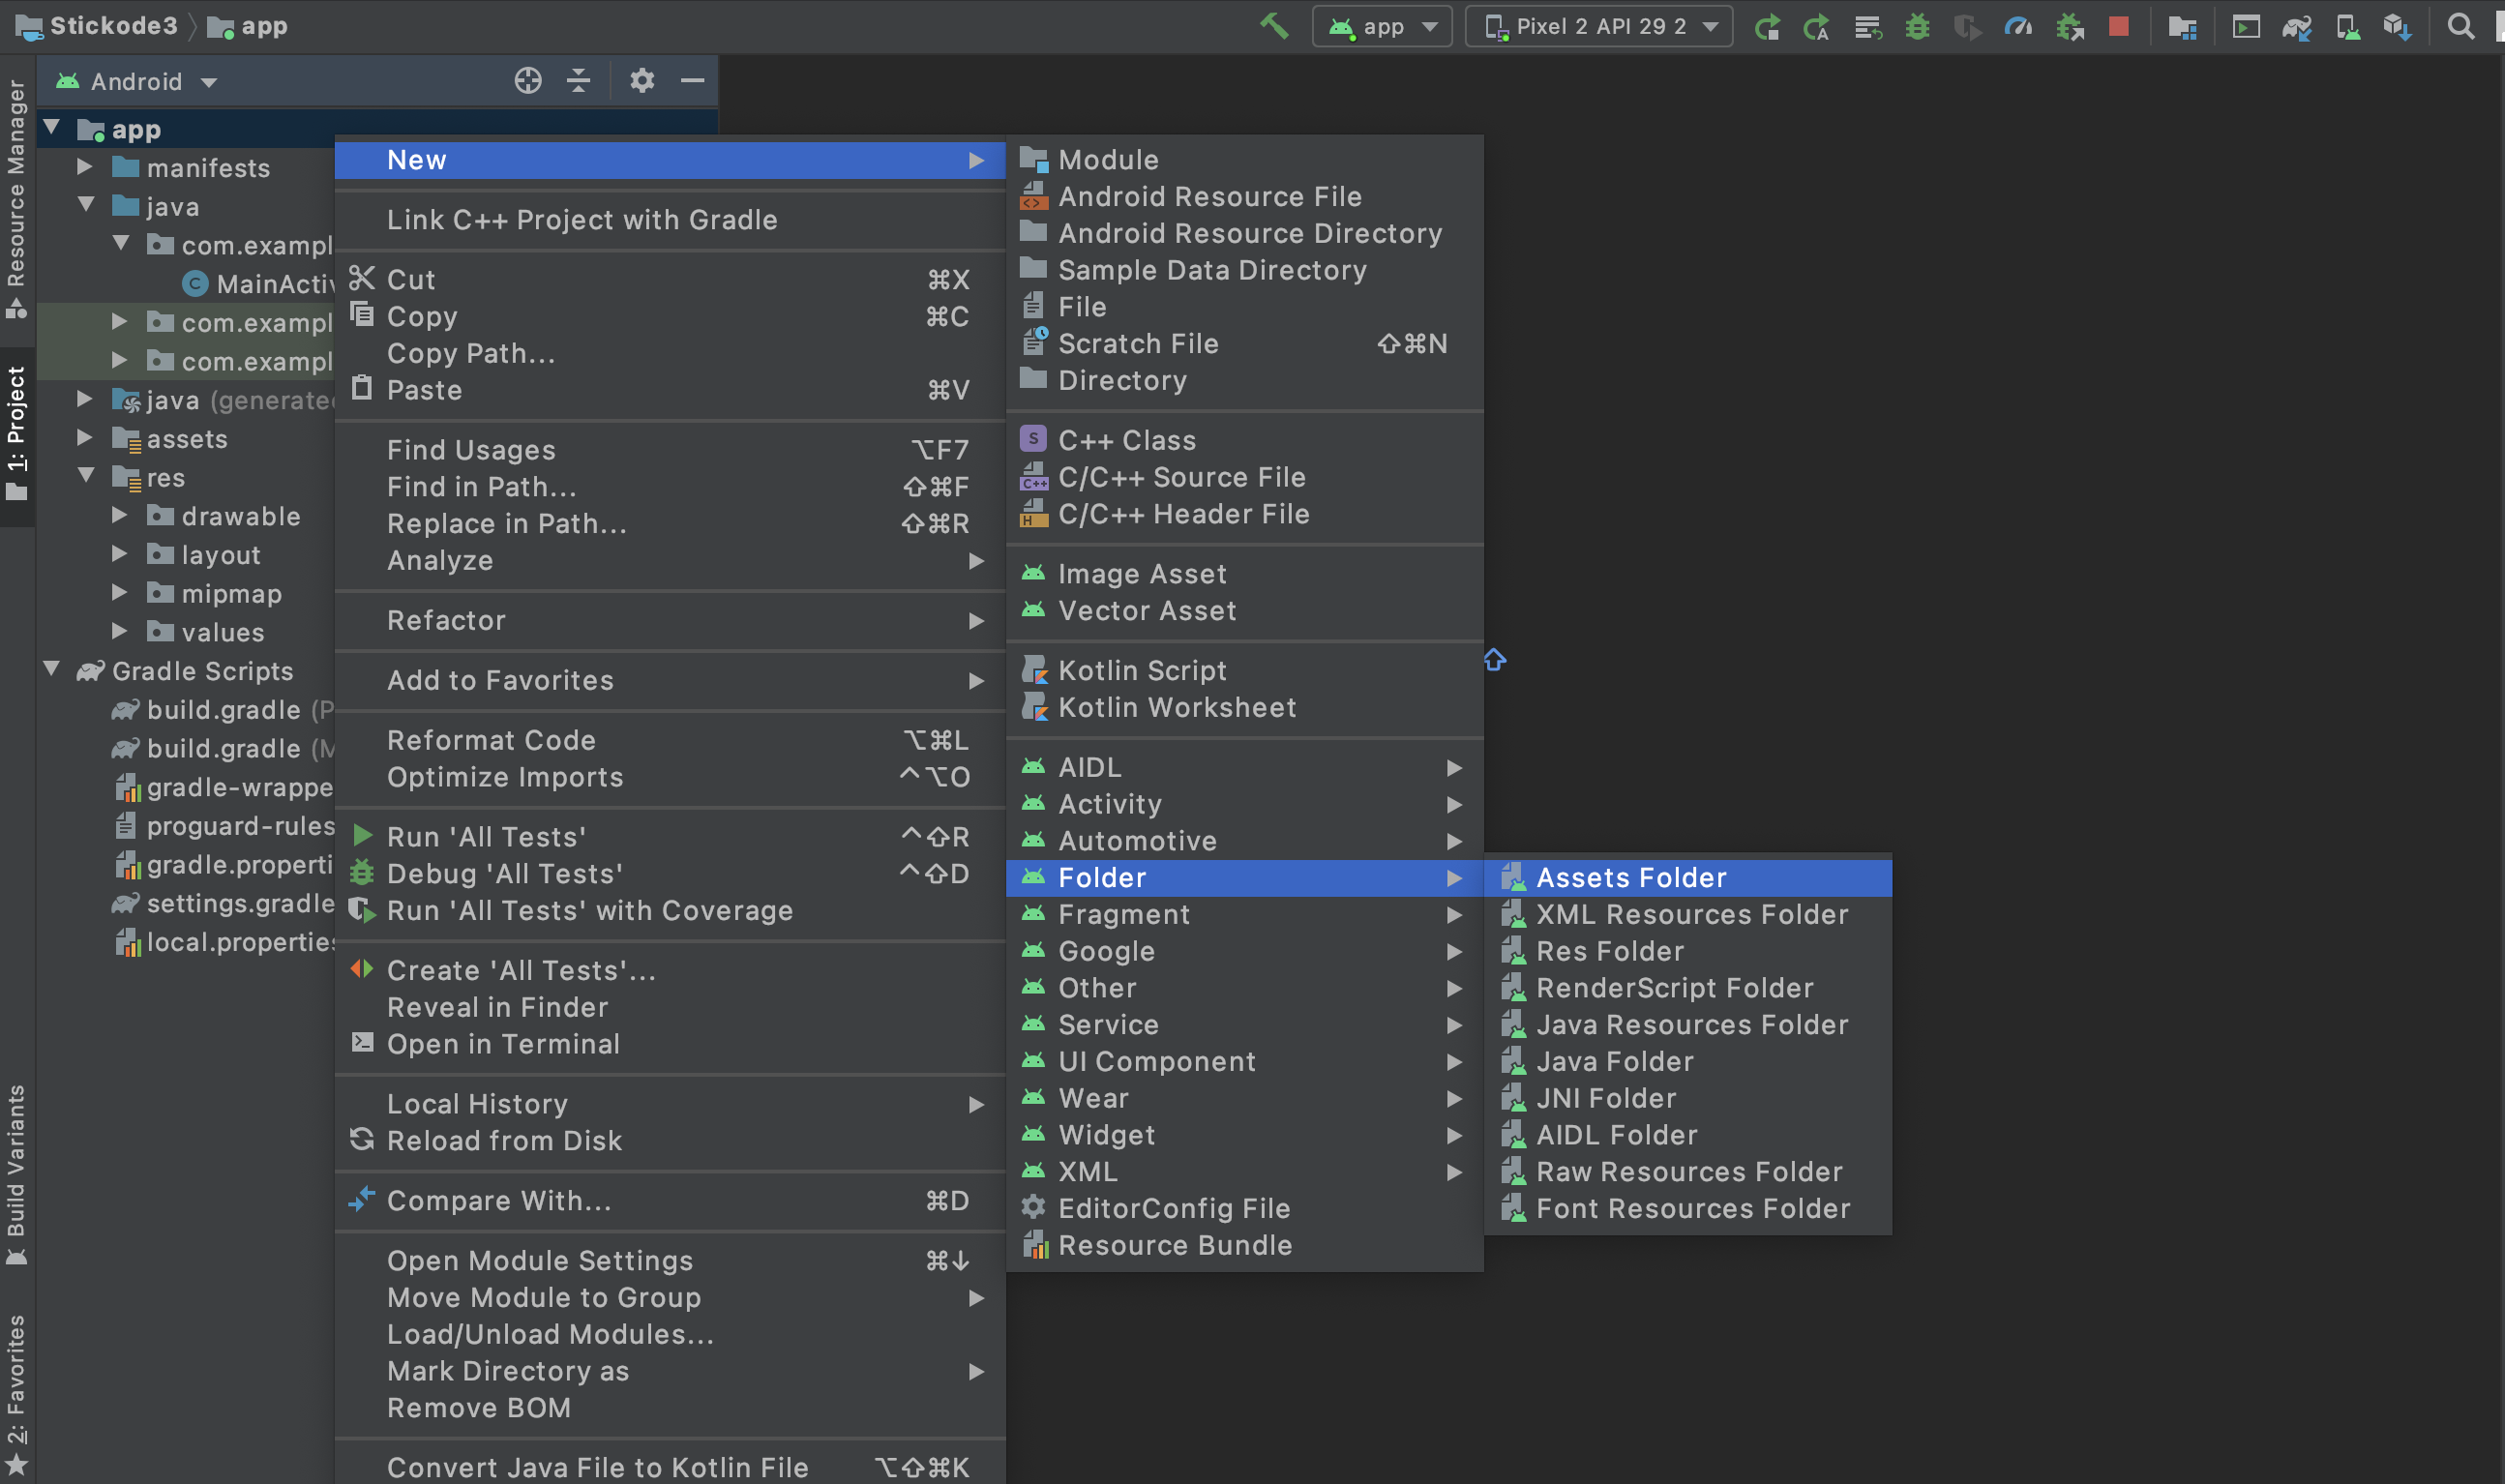Screen dimensions: 2505x1484
Task: Select Assets Folder in the submenu
Action: click(1630, 877)
